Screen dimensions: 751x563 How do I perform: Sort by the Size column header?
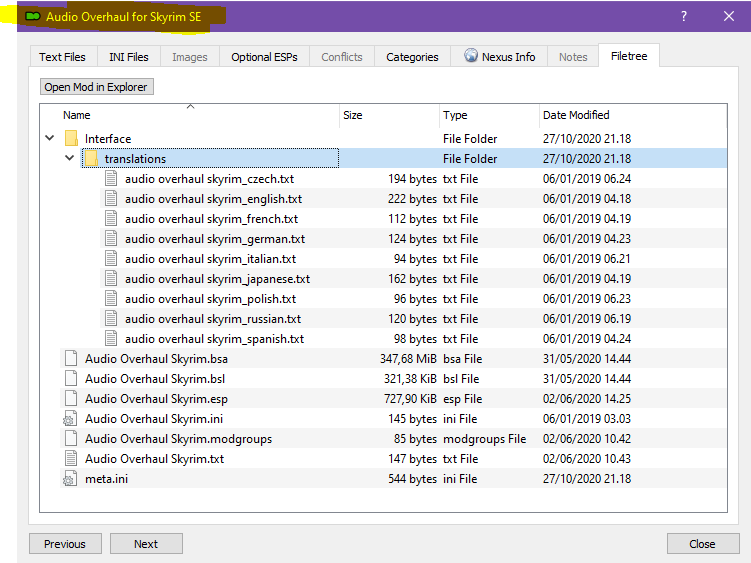353,115
